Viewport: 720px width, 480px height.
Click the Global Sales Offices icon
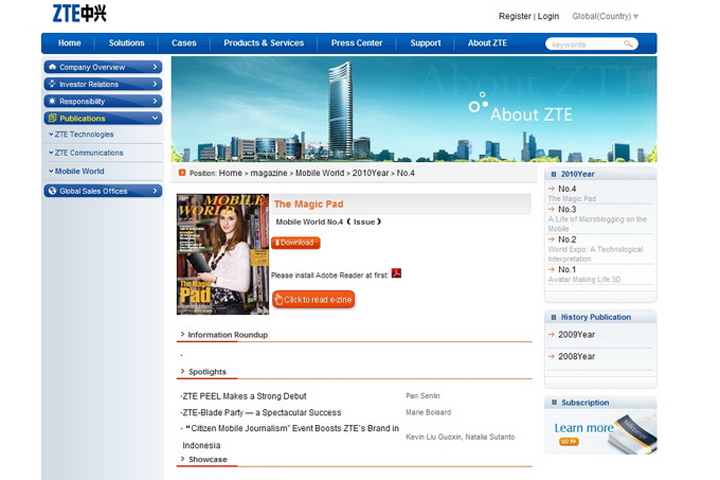[51, 191]
